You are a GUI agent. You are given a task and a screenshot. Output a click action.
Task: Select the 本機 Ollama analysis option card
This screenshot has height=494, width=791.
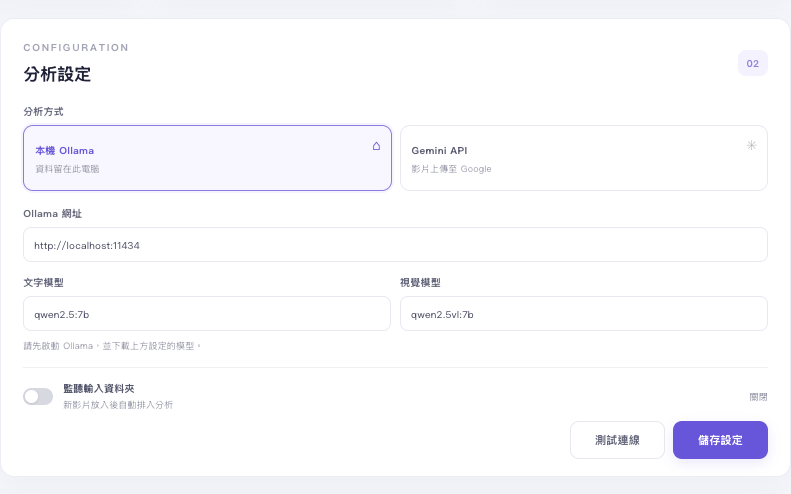pos(207,158)
